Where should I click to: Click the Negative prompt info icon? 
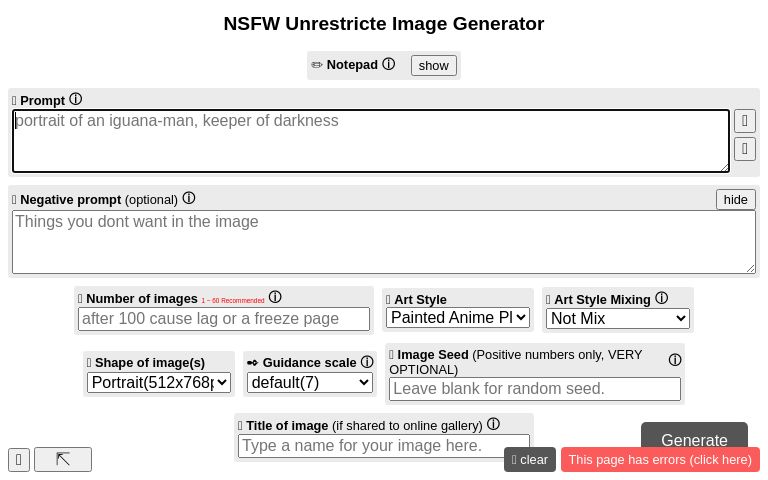pos(189,198)
